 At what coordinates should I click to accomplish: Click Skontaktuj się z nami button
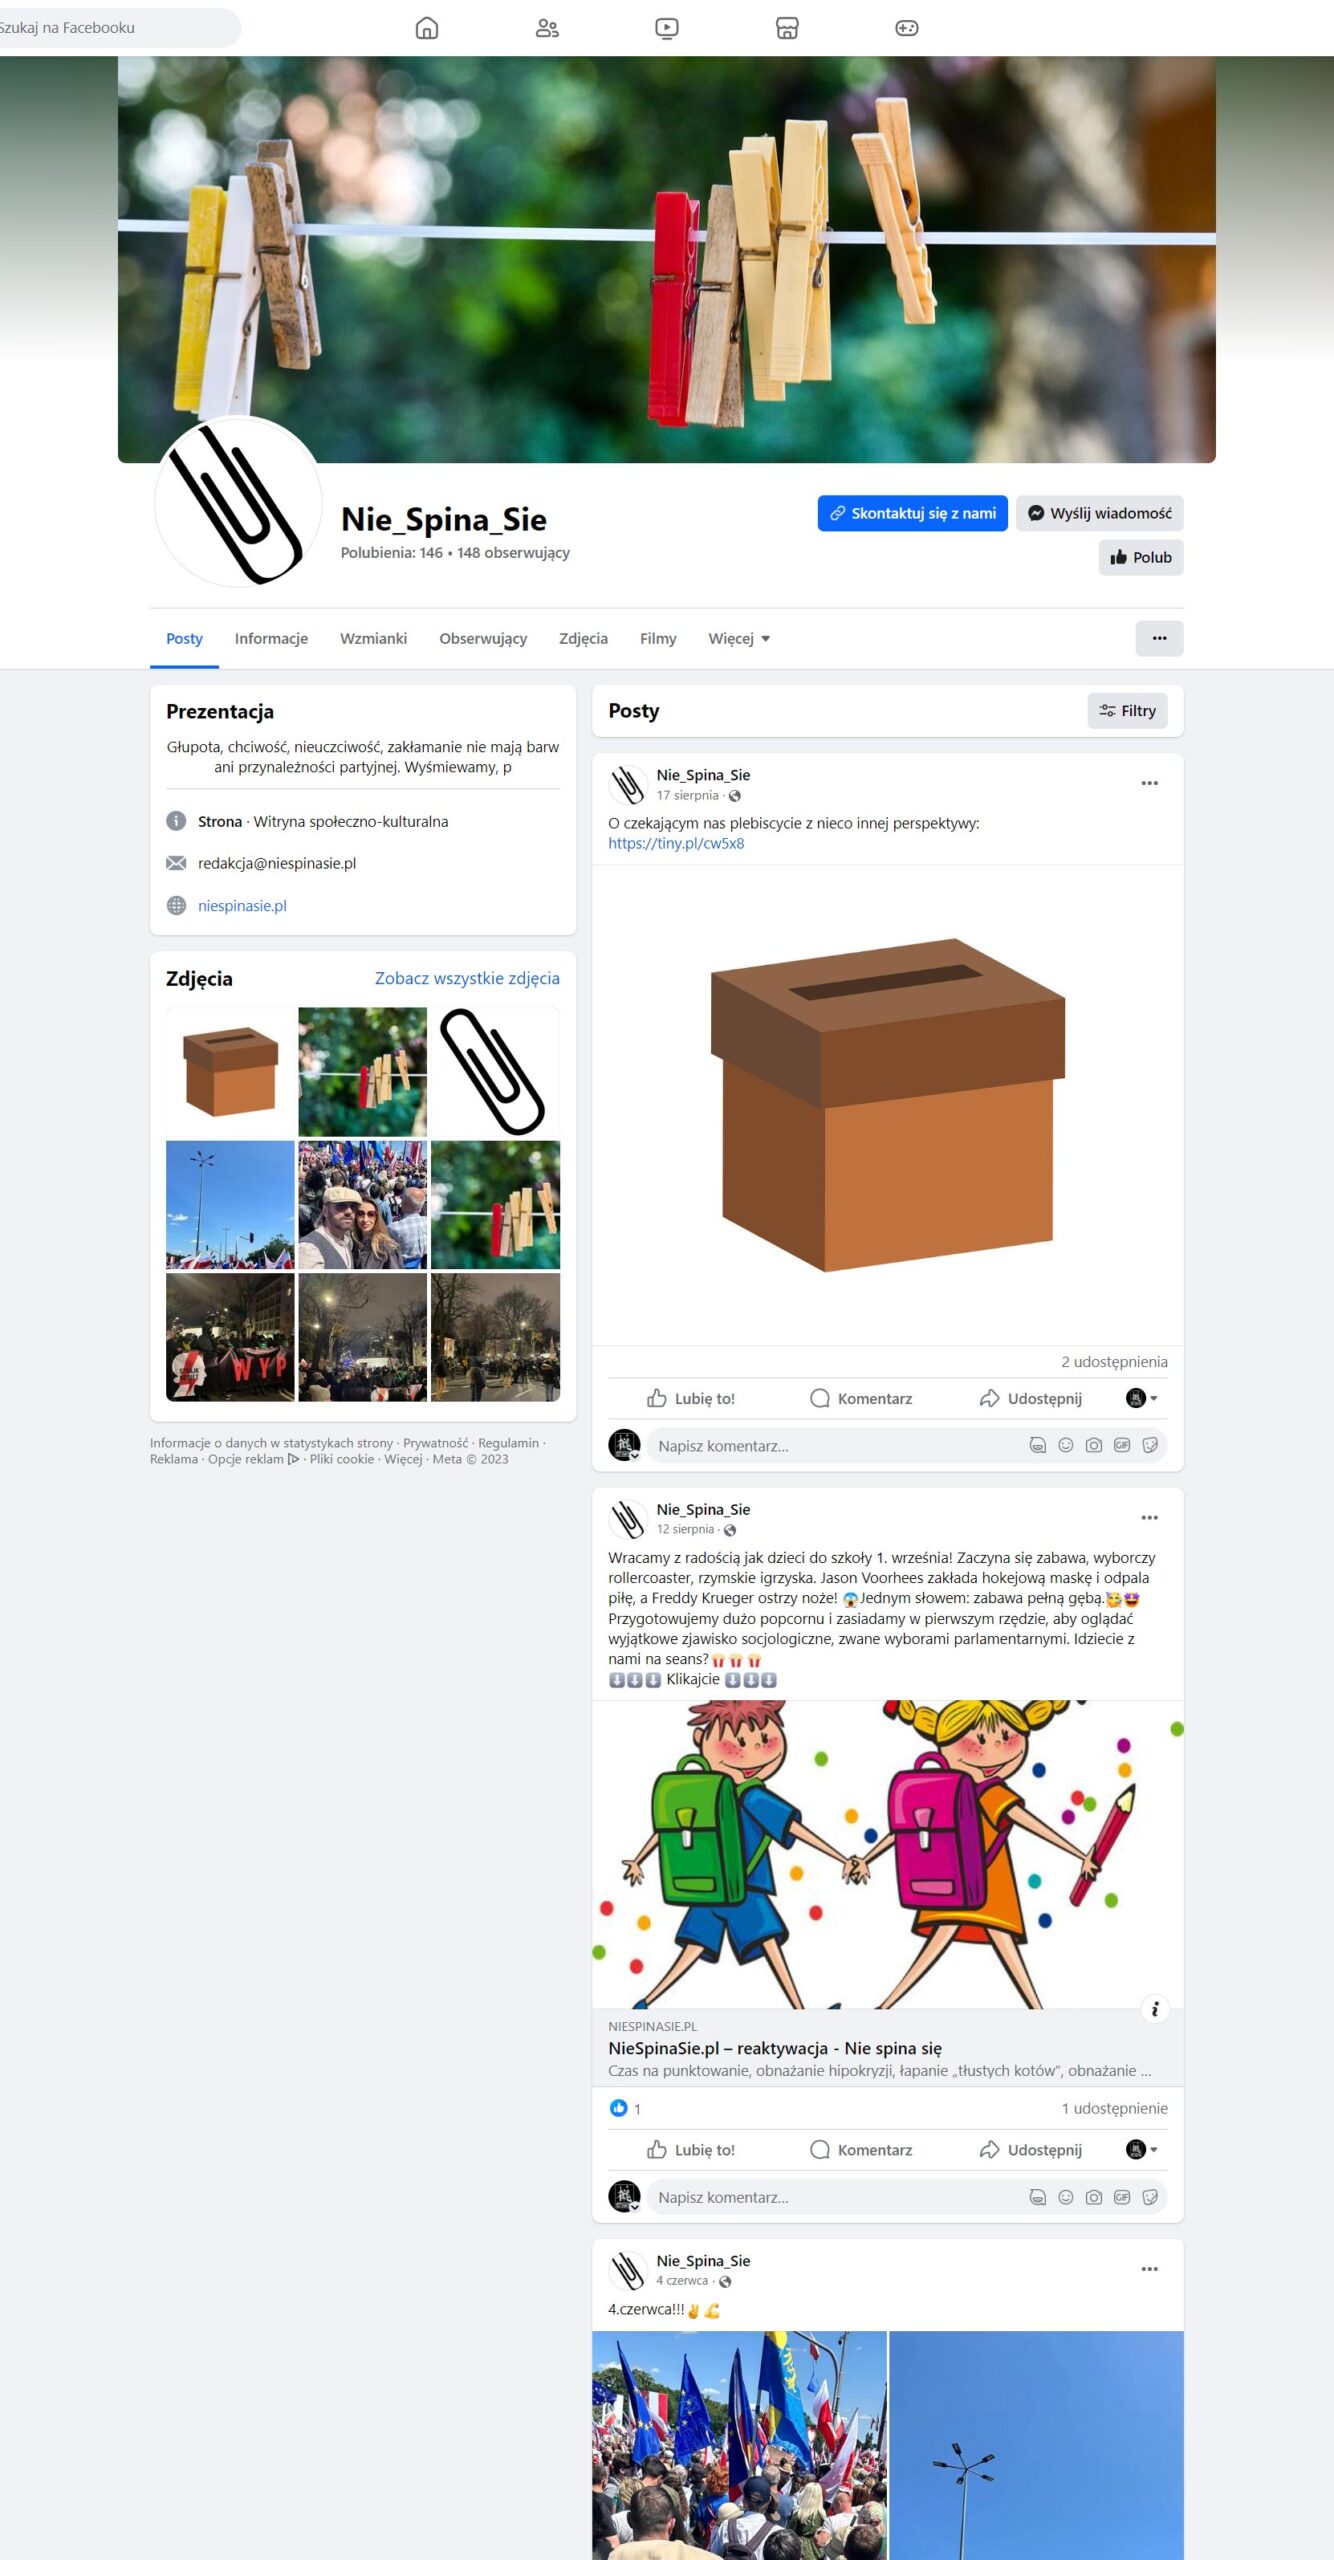[x=913, y=514]
